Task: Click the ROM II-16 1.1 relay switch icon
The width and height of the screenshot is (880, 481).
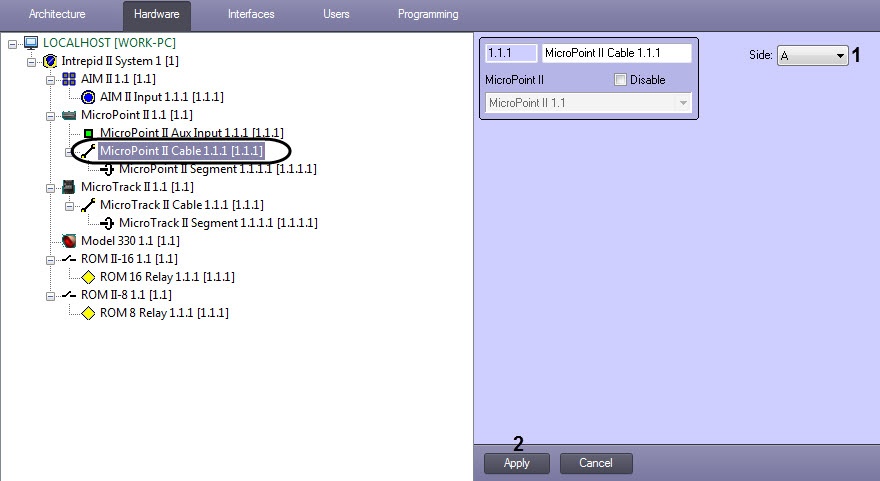Action: click(x=69, y=259)
